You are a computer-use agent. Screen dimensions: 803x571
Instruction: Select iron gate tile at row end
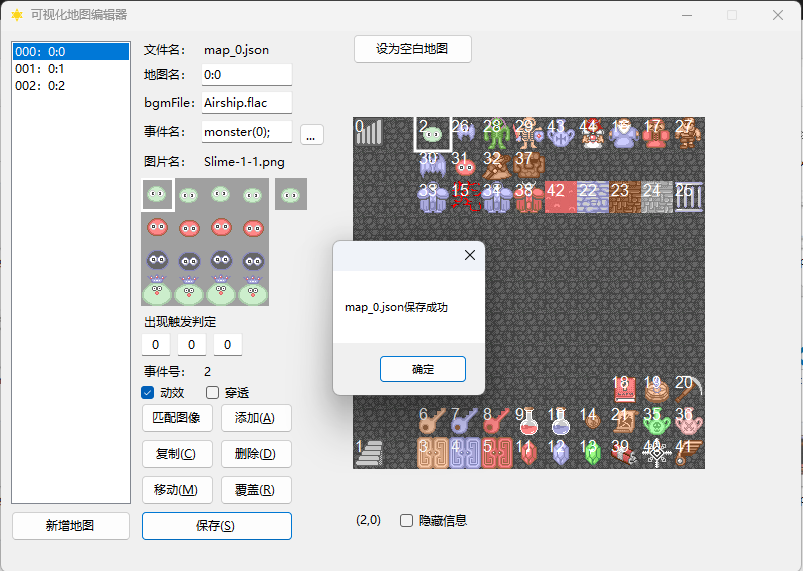(x=689, y=197)
